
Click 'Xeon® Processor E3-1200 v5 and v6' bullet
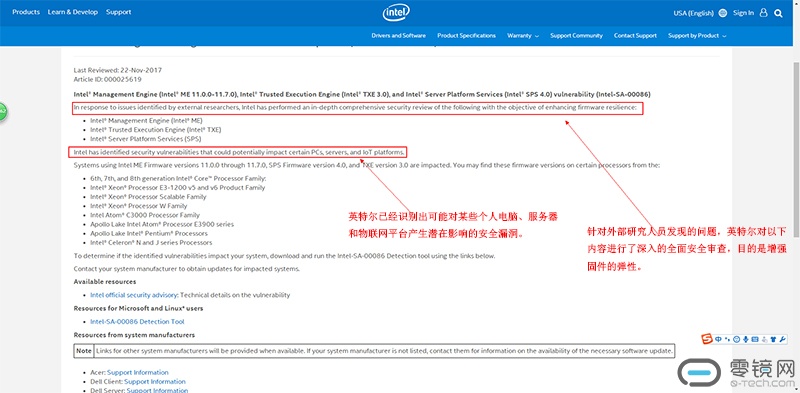point(178,187)
